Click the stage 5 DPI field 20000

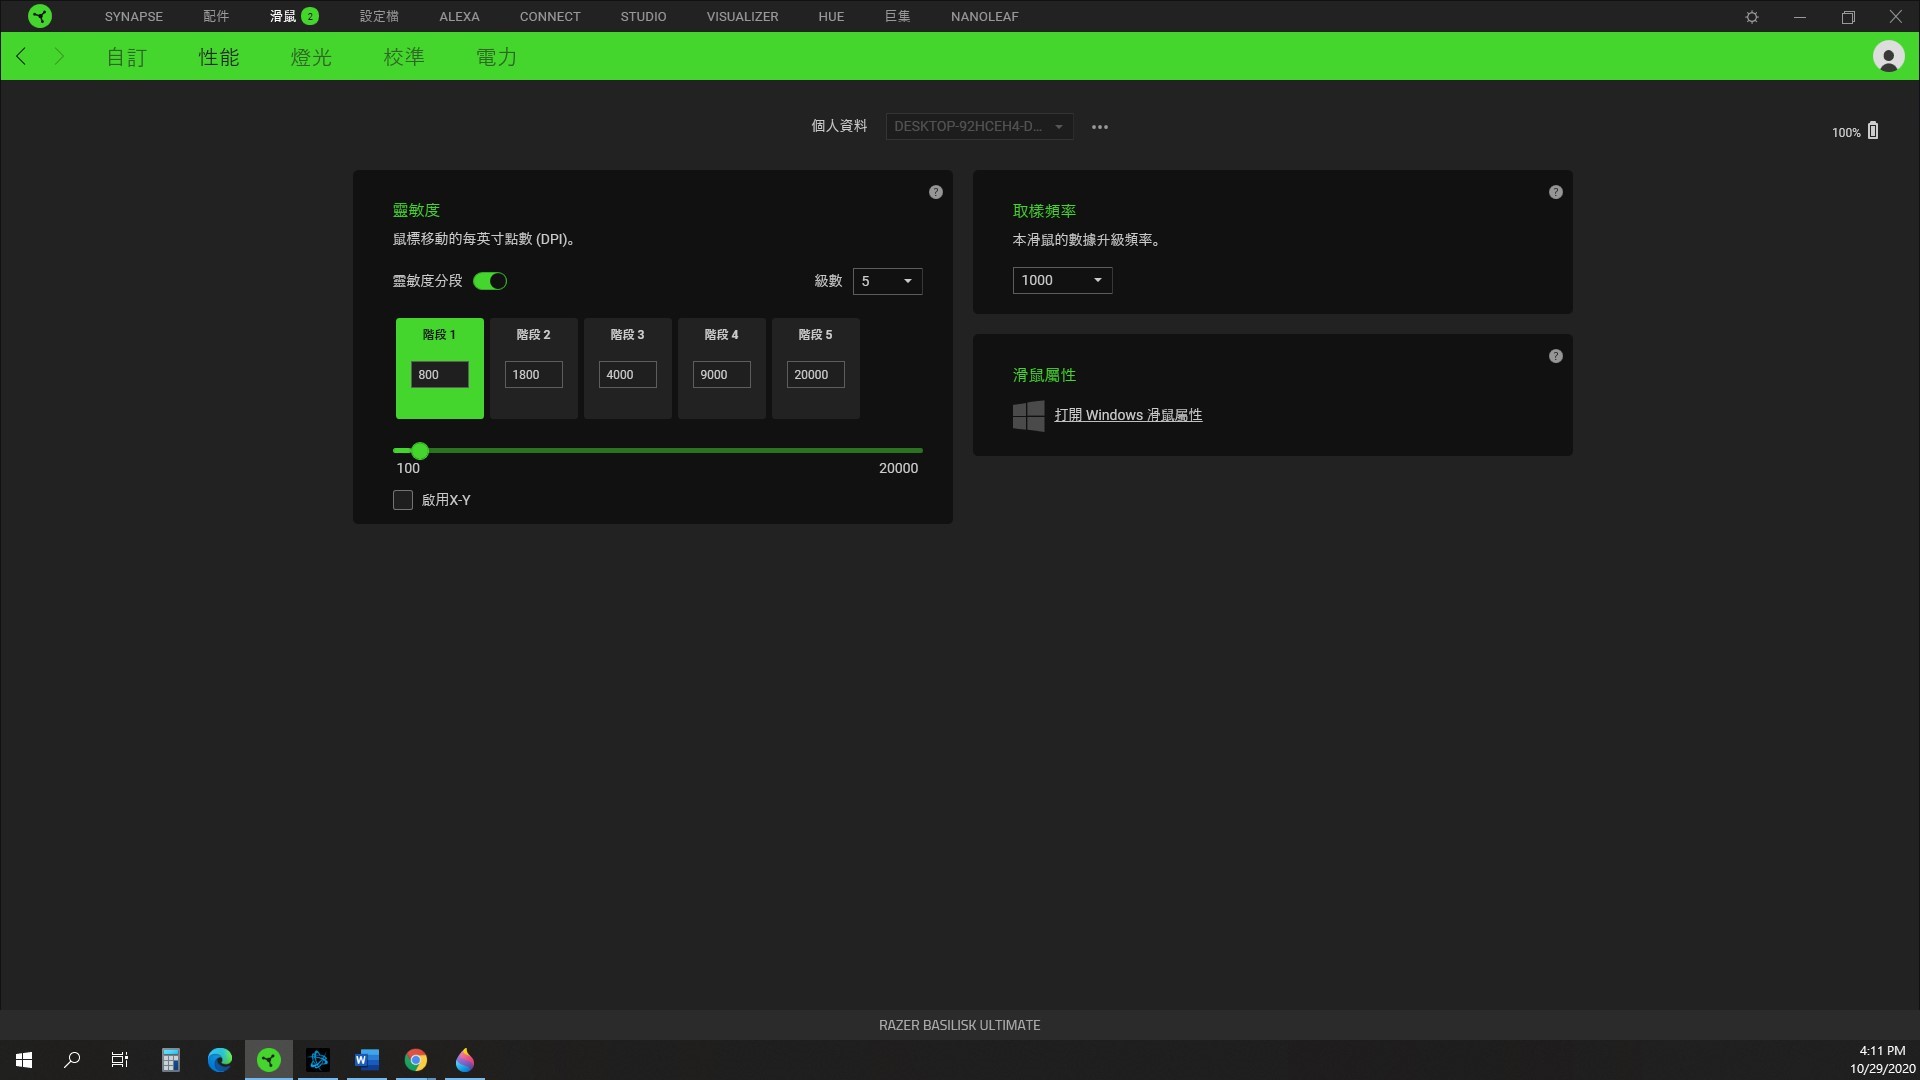pos(816,374)
